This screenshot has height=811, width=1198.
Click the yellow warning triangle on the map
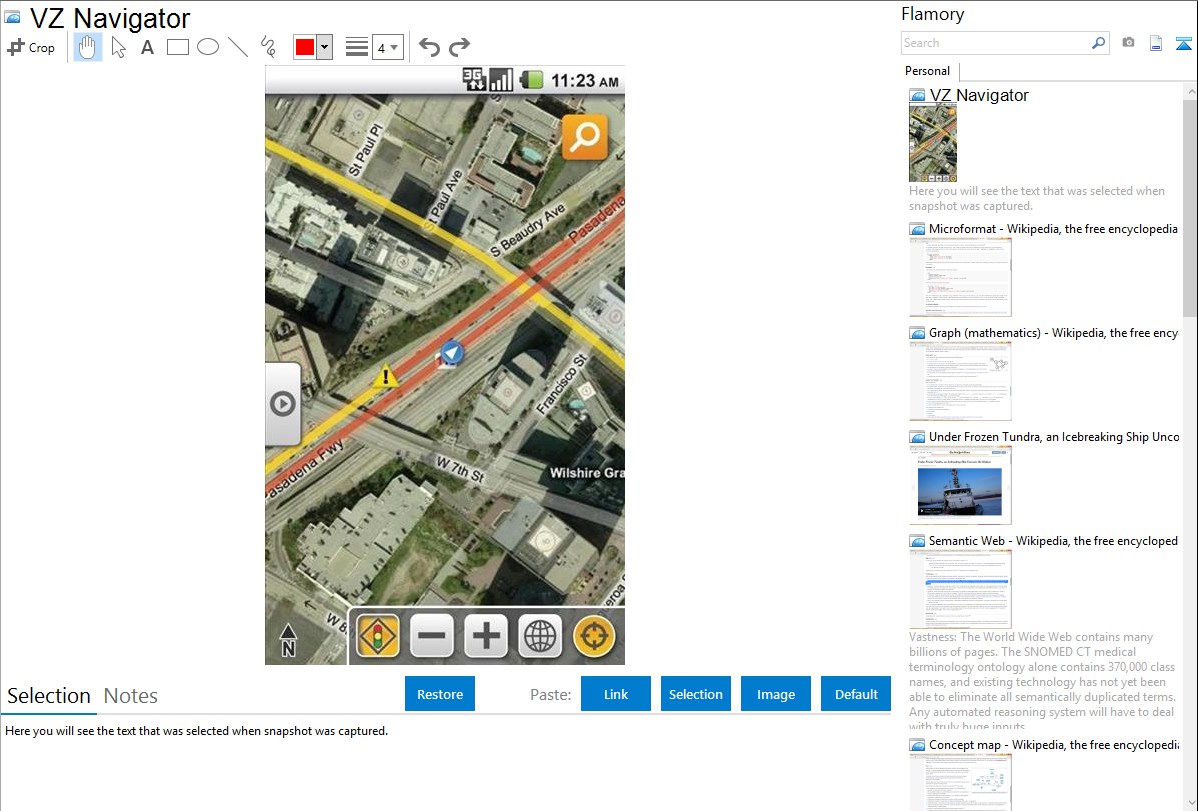386,375
